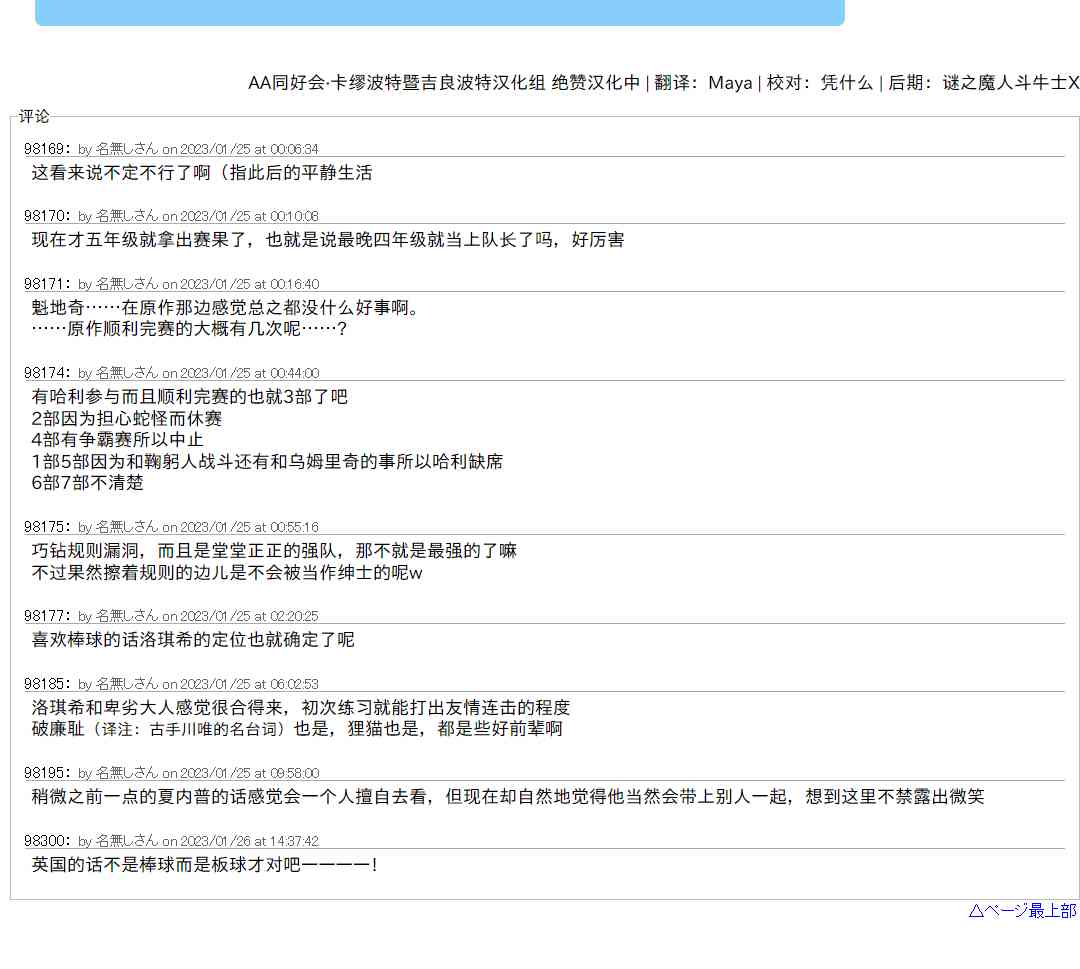Click the 评论 section heading
The height and width of the screenshot is (969, 1080).
click(x=33, y=117)
